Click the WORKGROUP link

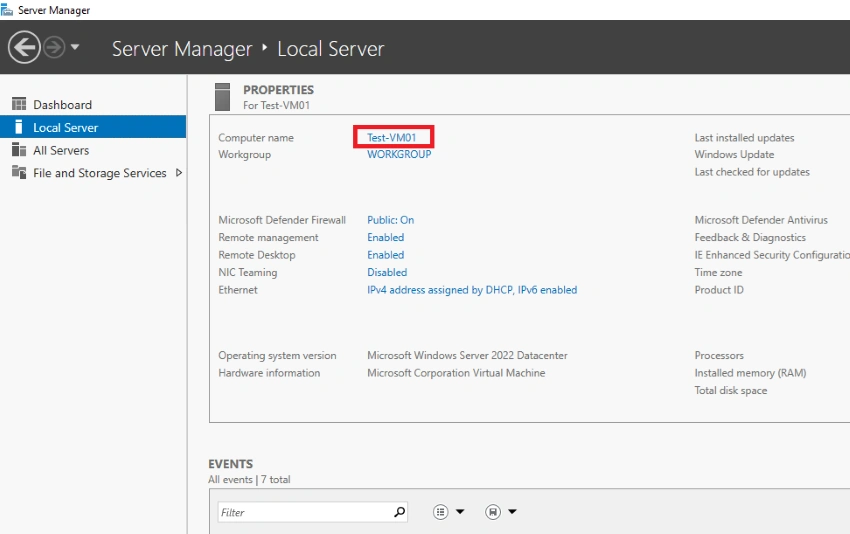point(399,154)
